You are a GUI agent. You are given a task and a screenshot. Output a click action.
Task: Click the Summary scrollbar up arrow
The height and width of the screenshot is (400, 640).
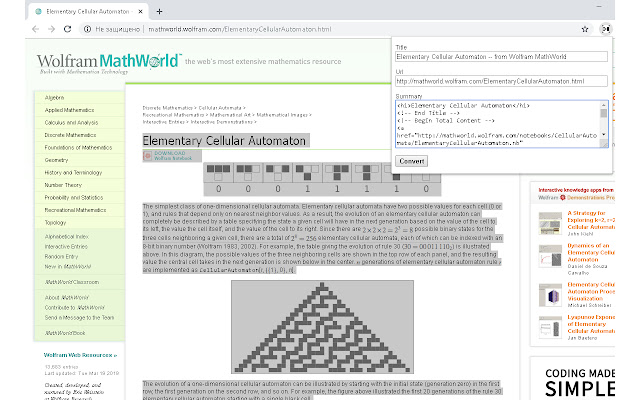pos(604,105)
